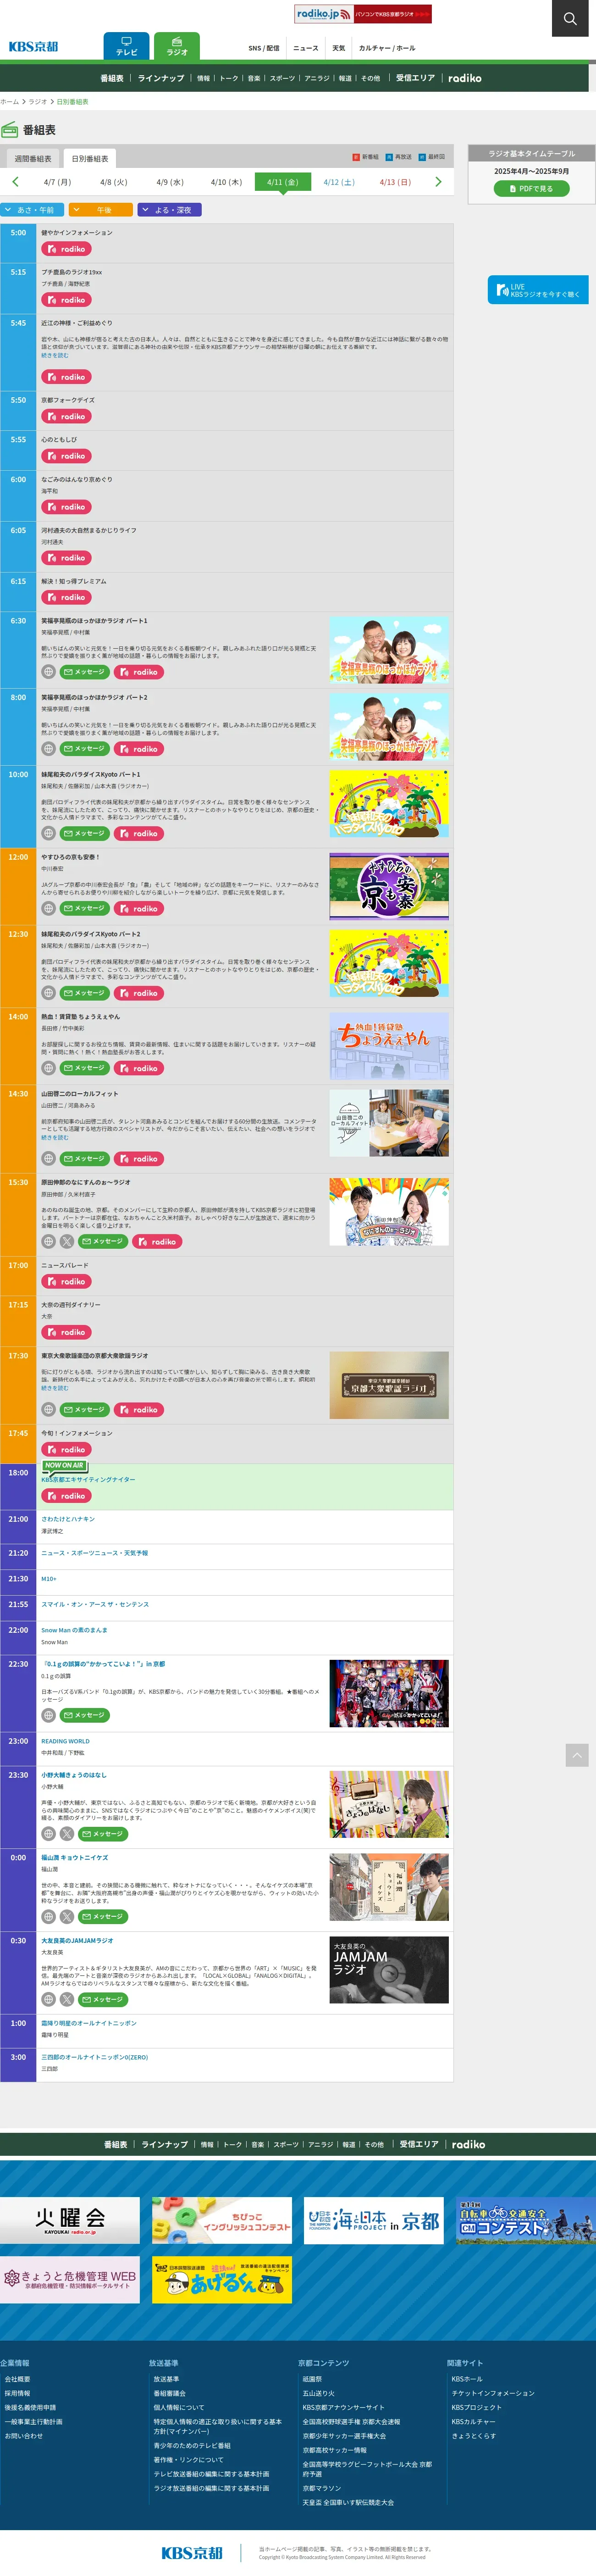Viewport: 596px width, 2576px height.
Task: Expand 続きを読む for 山田啓二のローカルフィット
Action: [x=55, y=1137]
